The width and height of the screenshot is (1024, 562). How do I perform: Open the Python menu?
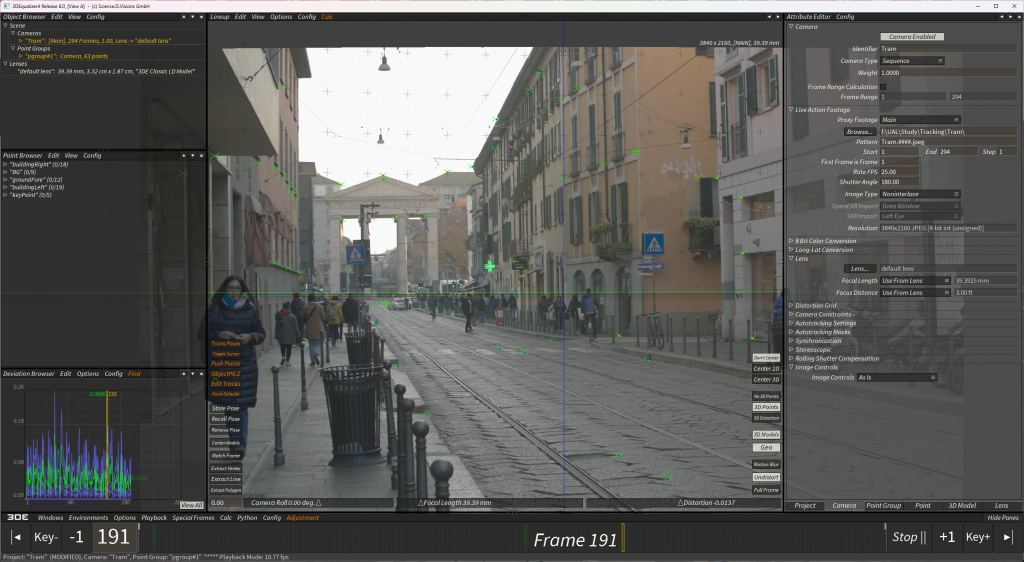247,518
